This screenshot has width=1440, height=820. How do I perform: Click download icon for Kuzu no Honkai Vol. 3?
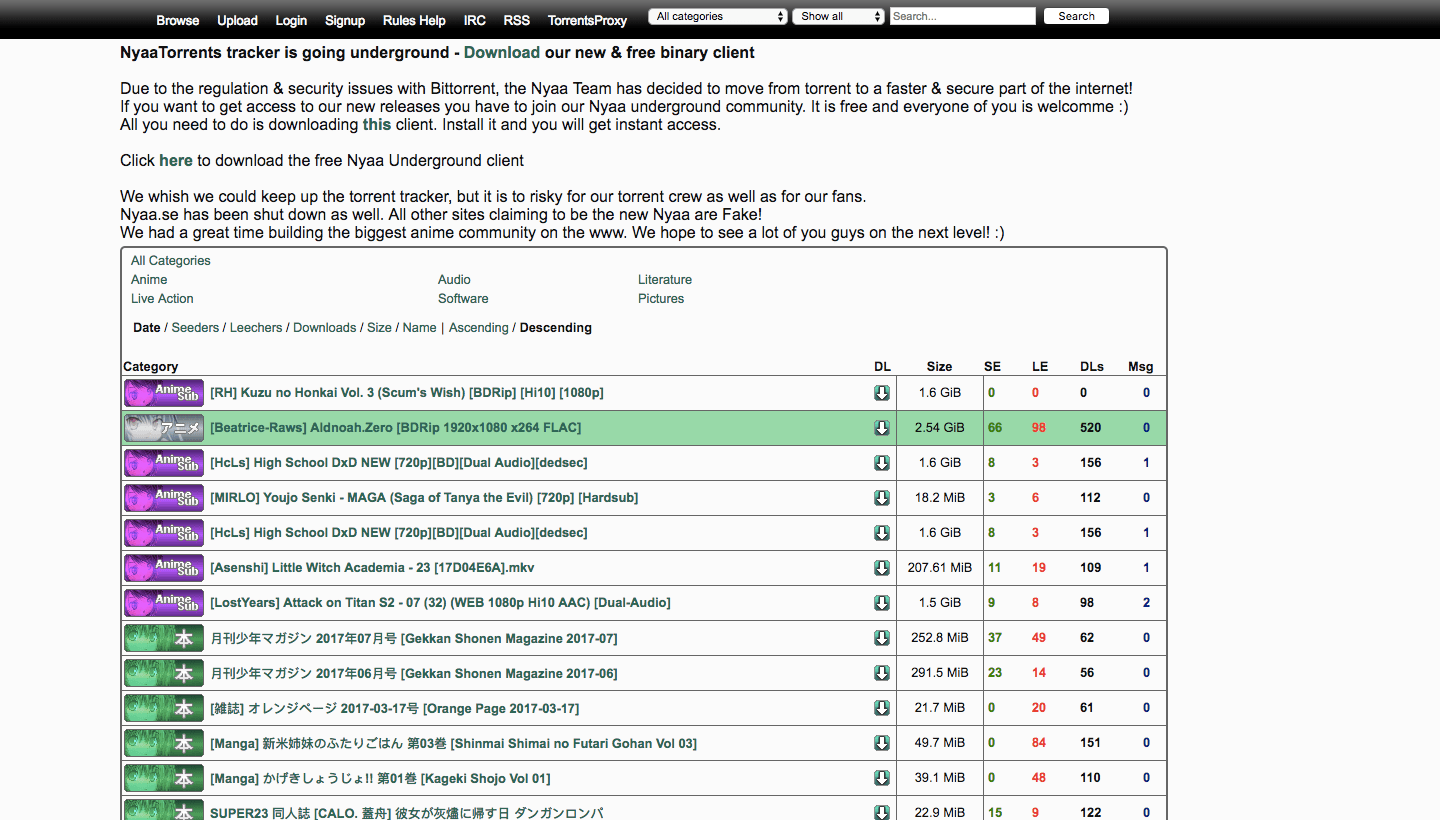[x=882, y=393]
